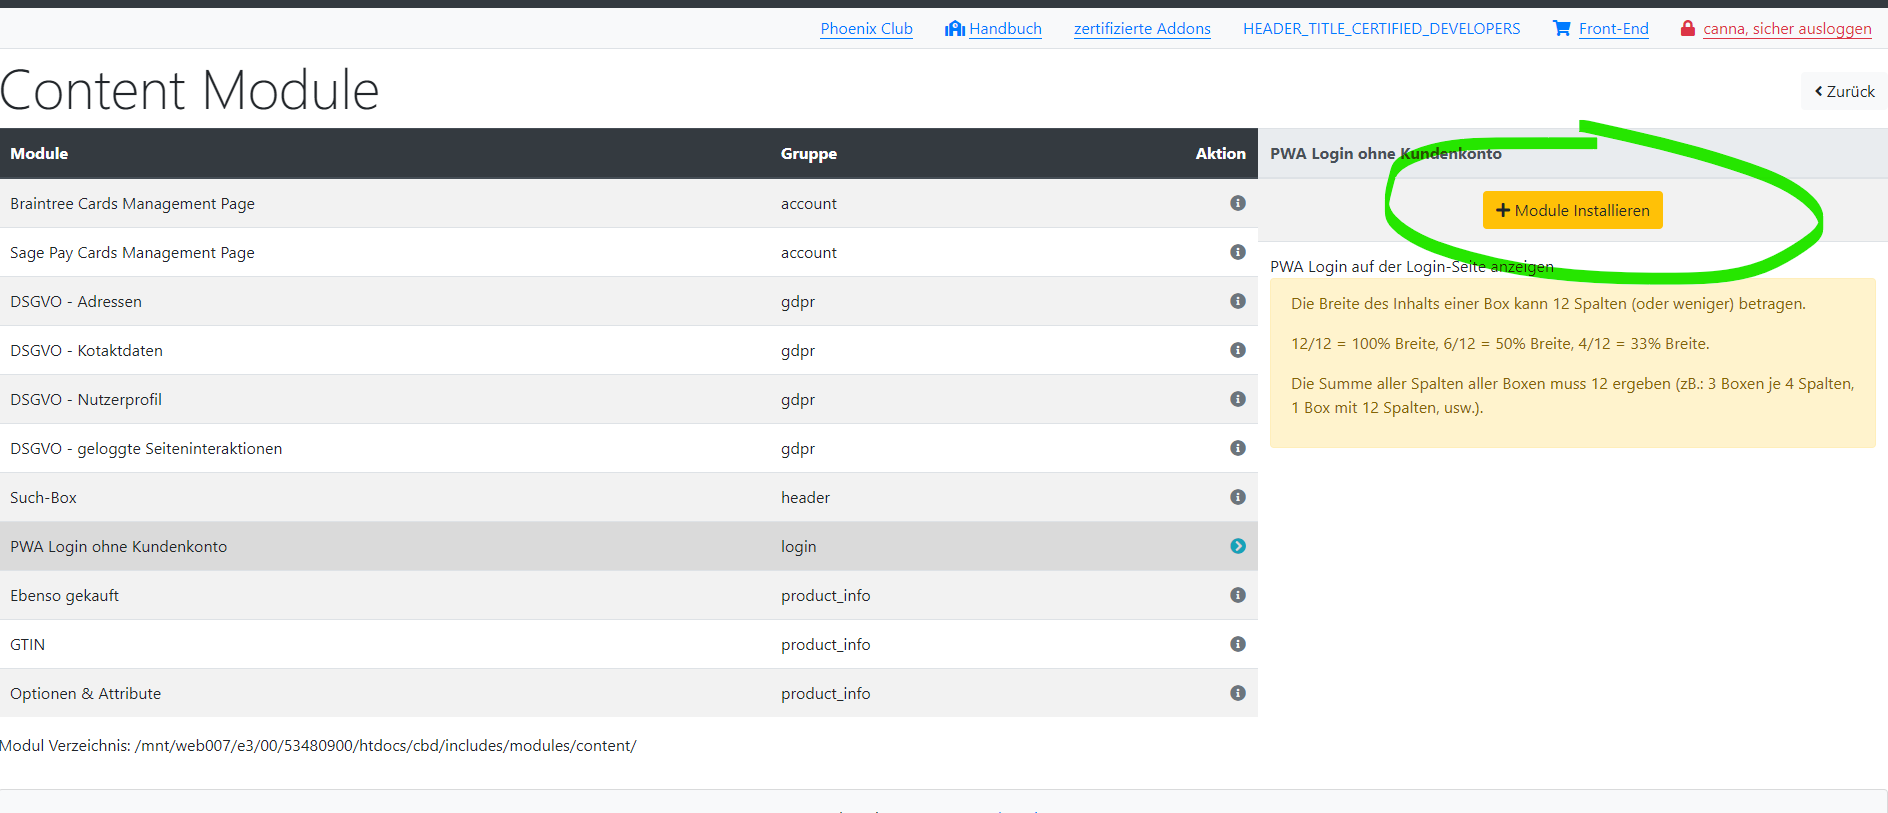Open zertifizierte Addons link

[x=1142, y=29]
